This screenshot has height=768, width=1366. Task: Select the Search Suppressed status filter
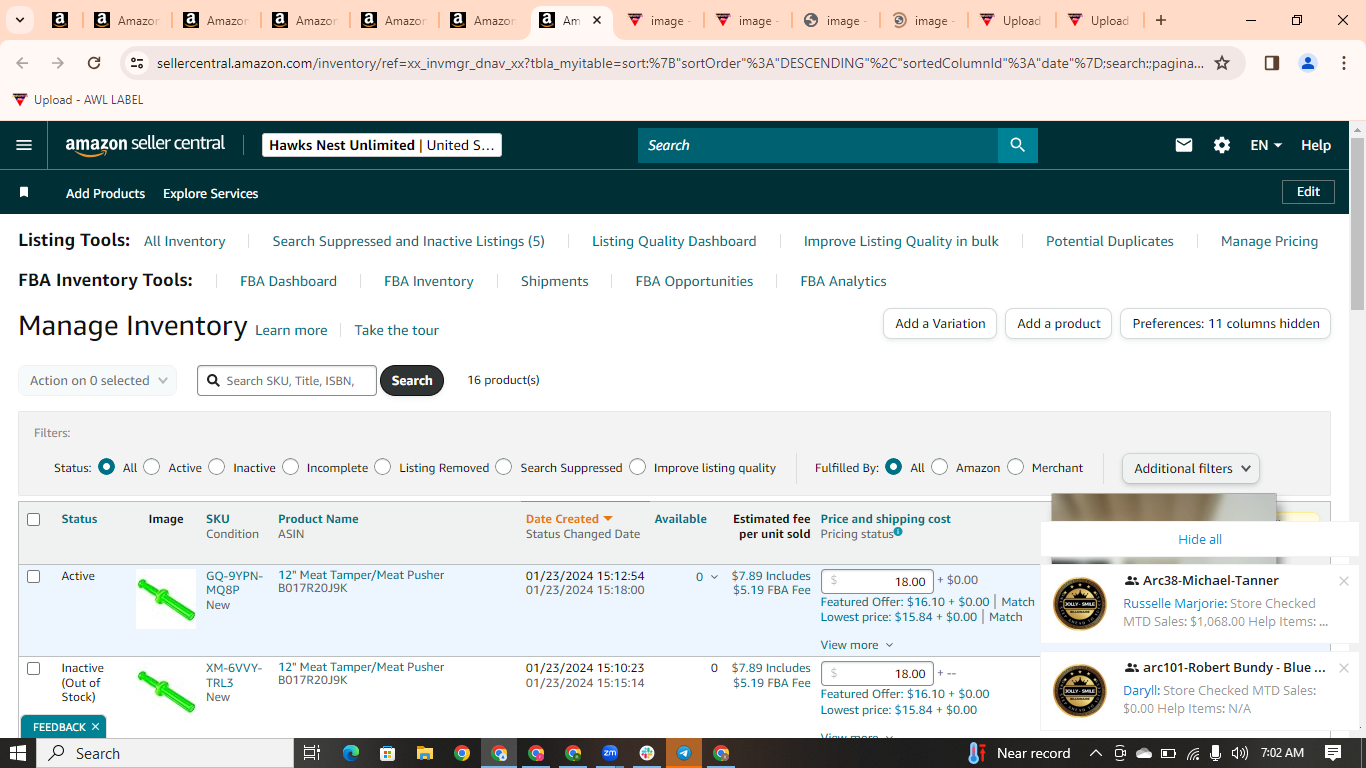point(504,467)
